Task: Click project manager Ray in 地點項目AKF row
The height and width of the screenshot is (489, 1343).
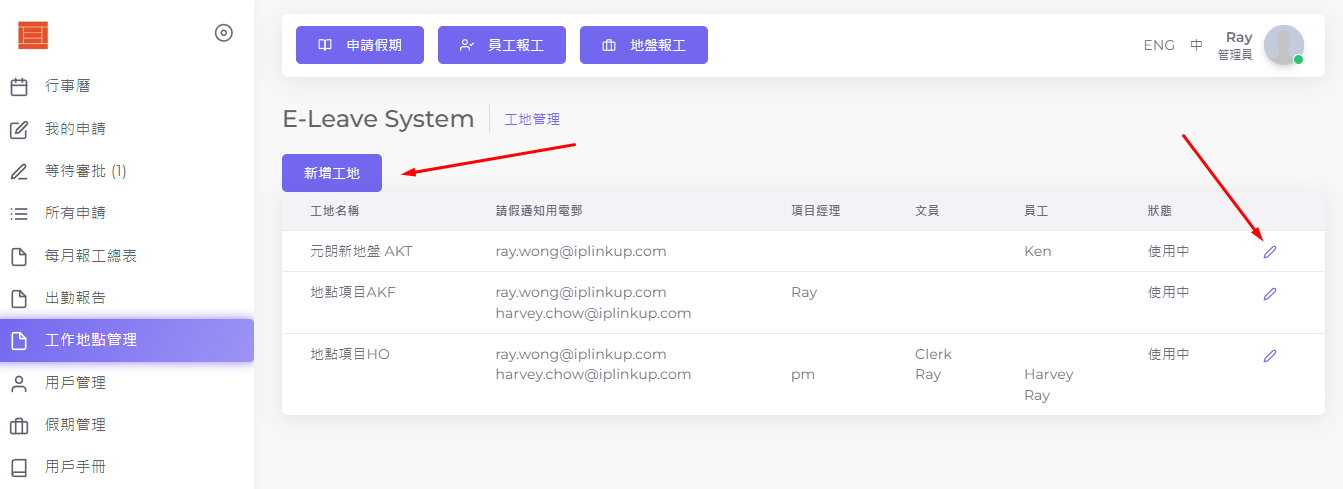Action: 804,292
